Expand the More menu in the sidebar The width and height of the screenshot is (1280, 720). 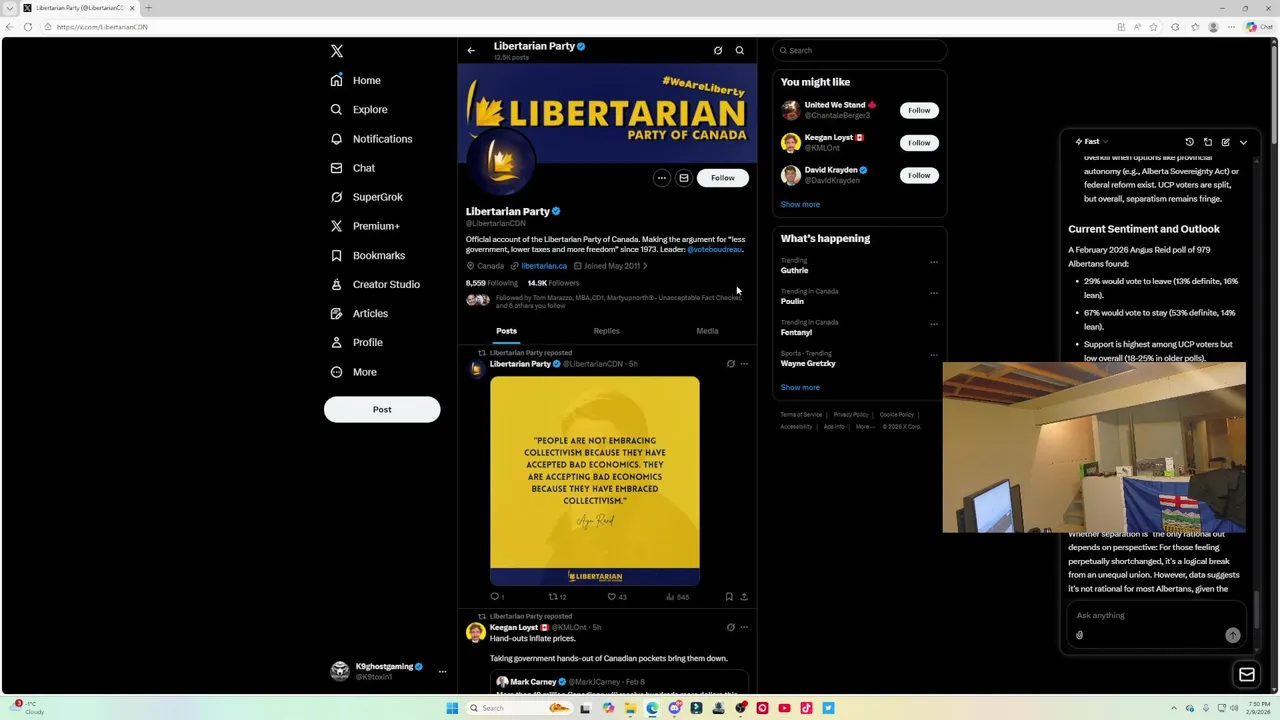point(354,372)
